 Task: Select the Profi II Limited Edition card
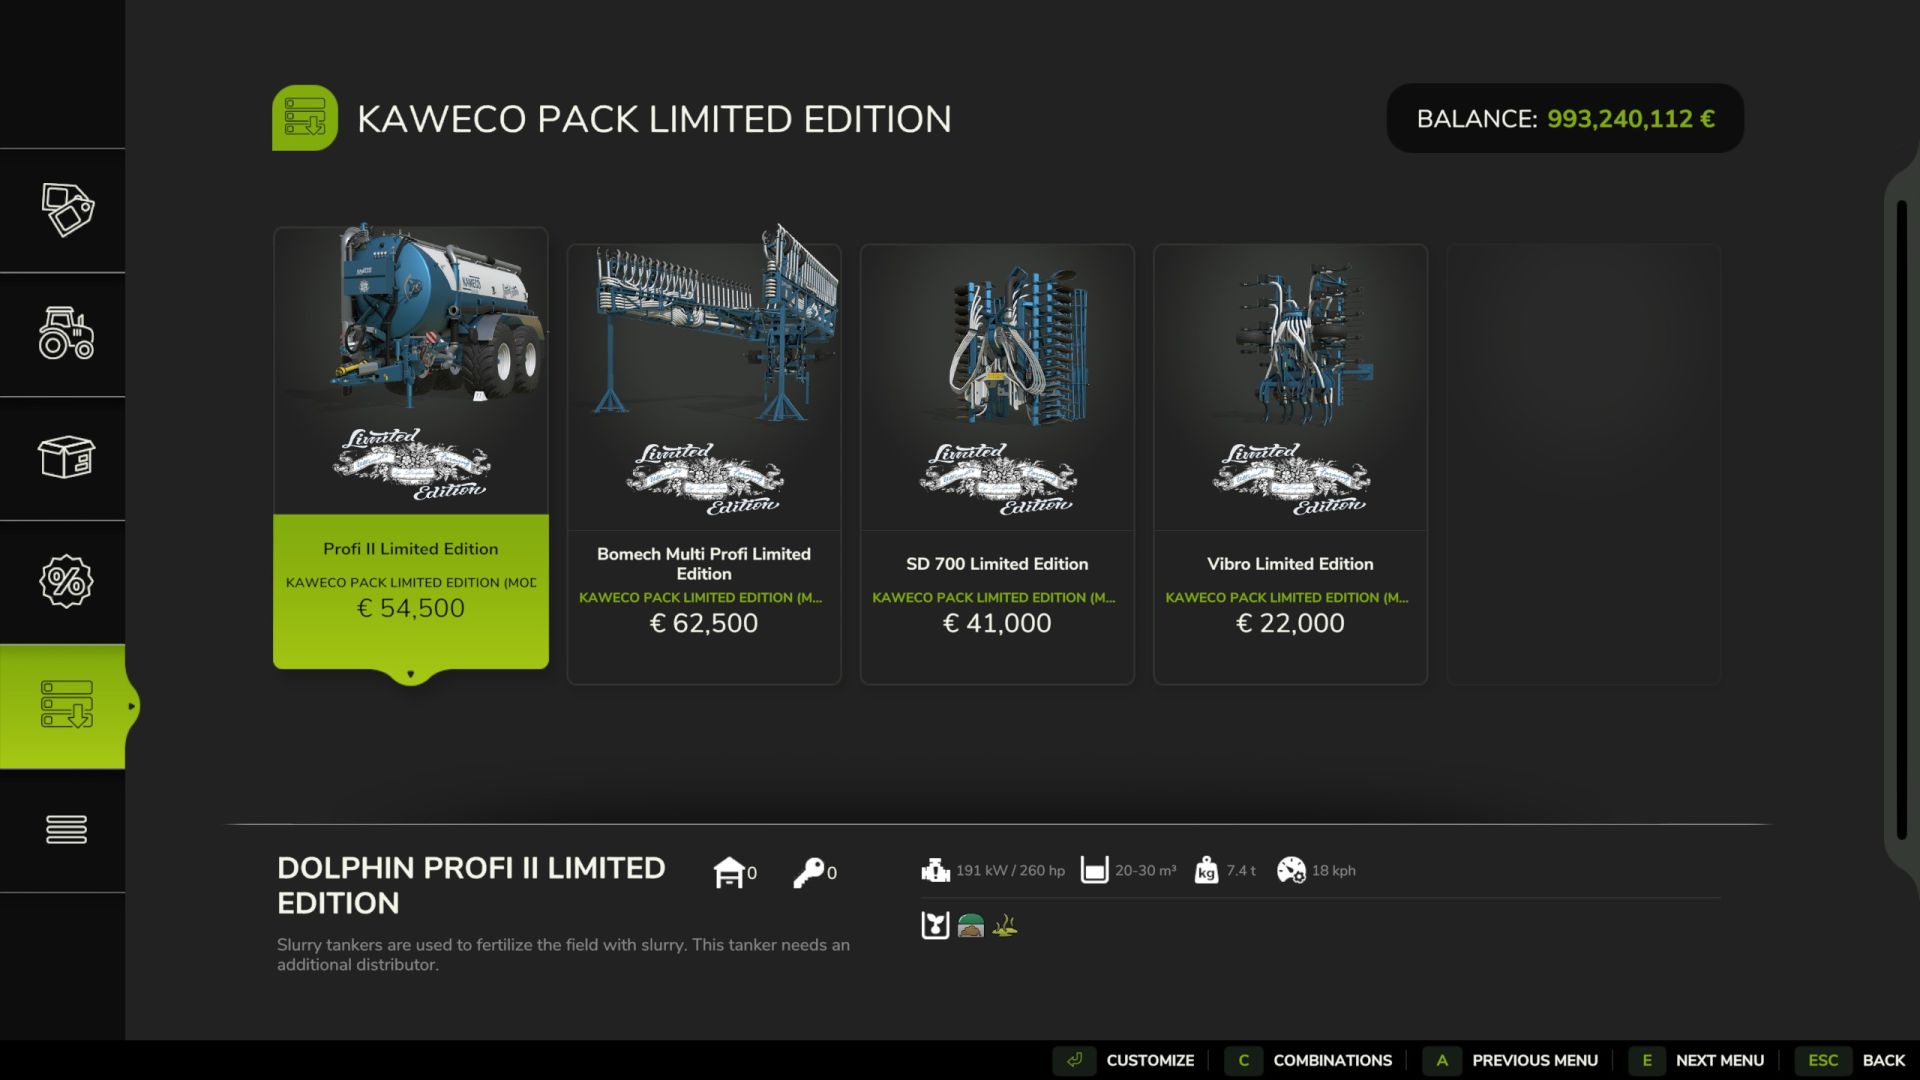411,448
